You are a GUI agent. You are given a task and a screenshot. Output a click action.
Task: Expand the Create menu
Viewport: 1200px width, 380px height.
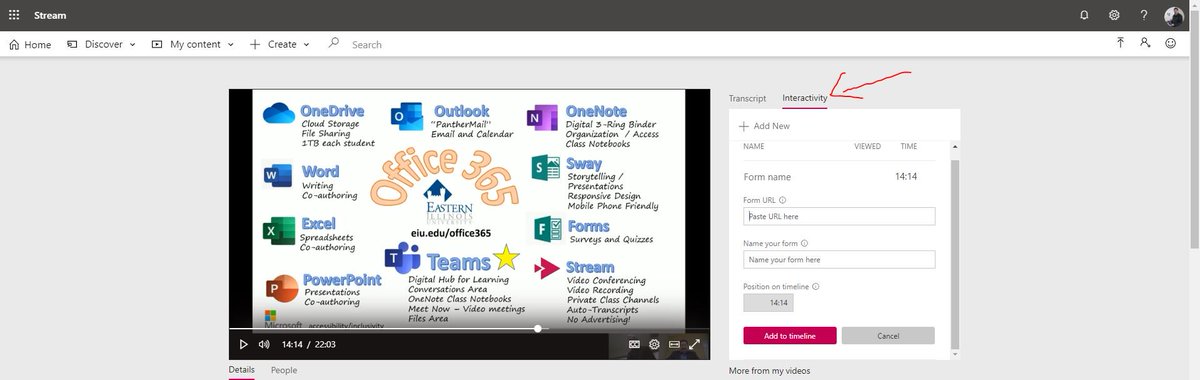click(x=279, y=44)
